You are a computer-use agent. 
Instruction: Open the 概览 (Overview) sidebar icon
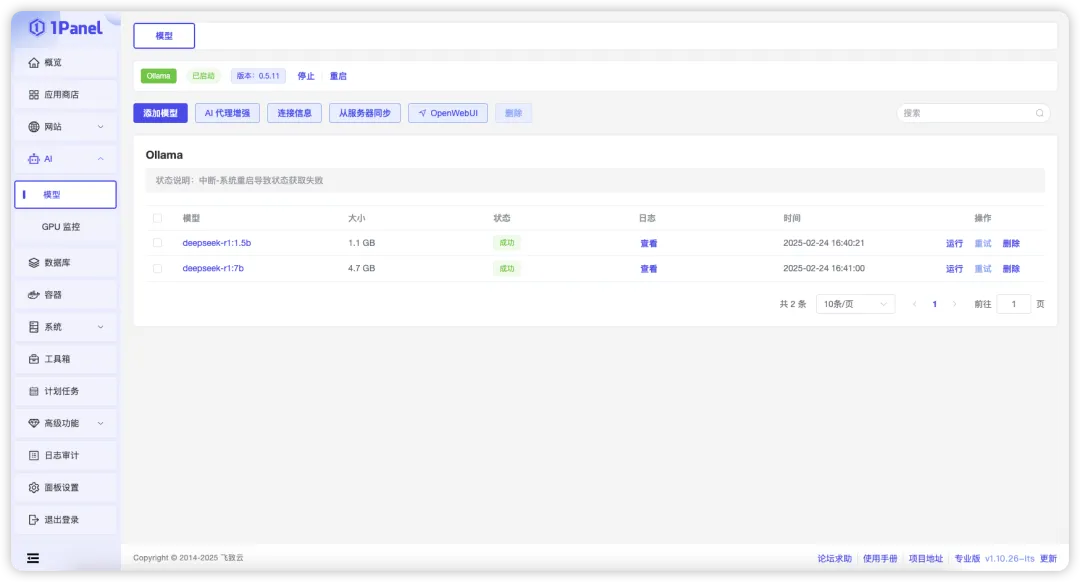(x=45, y=61)
